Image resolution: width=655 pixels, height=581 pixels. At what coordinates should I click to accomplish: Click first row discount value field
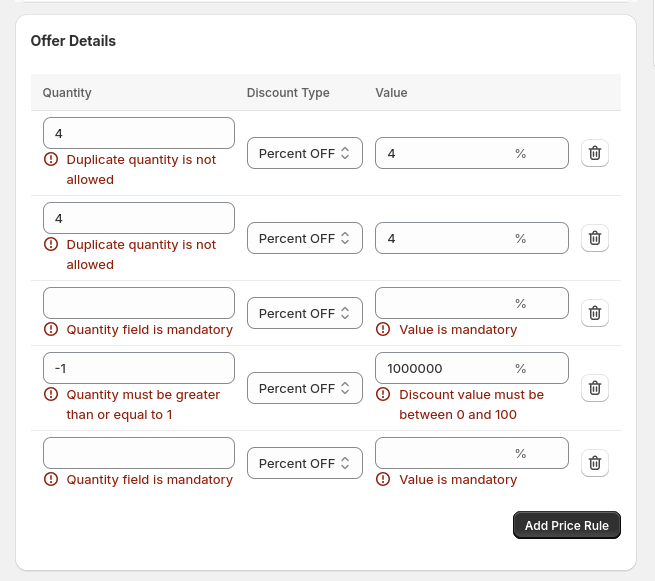click(x=445, y=153)
